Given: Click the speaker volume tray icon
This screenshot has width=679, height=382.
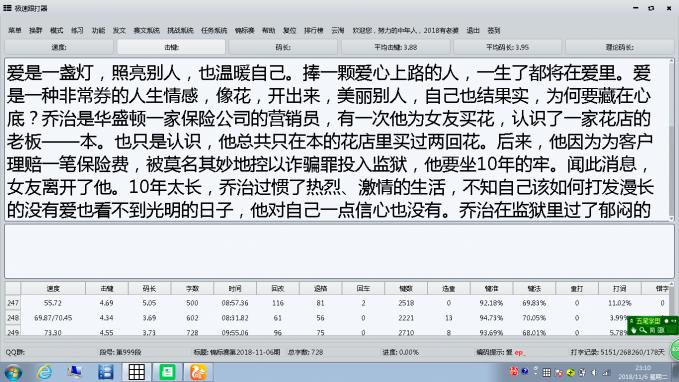Looking at the screenshot, I should point(594,372).
